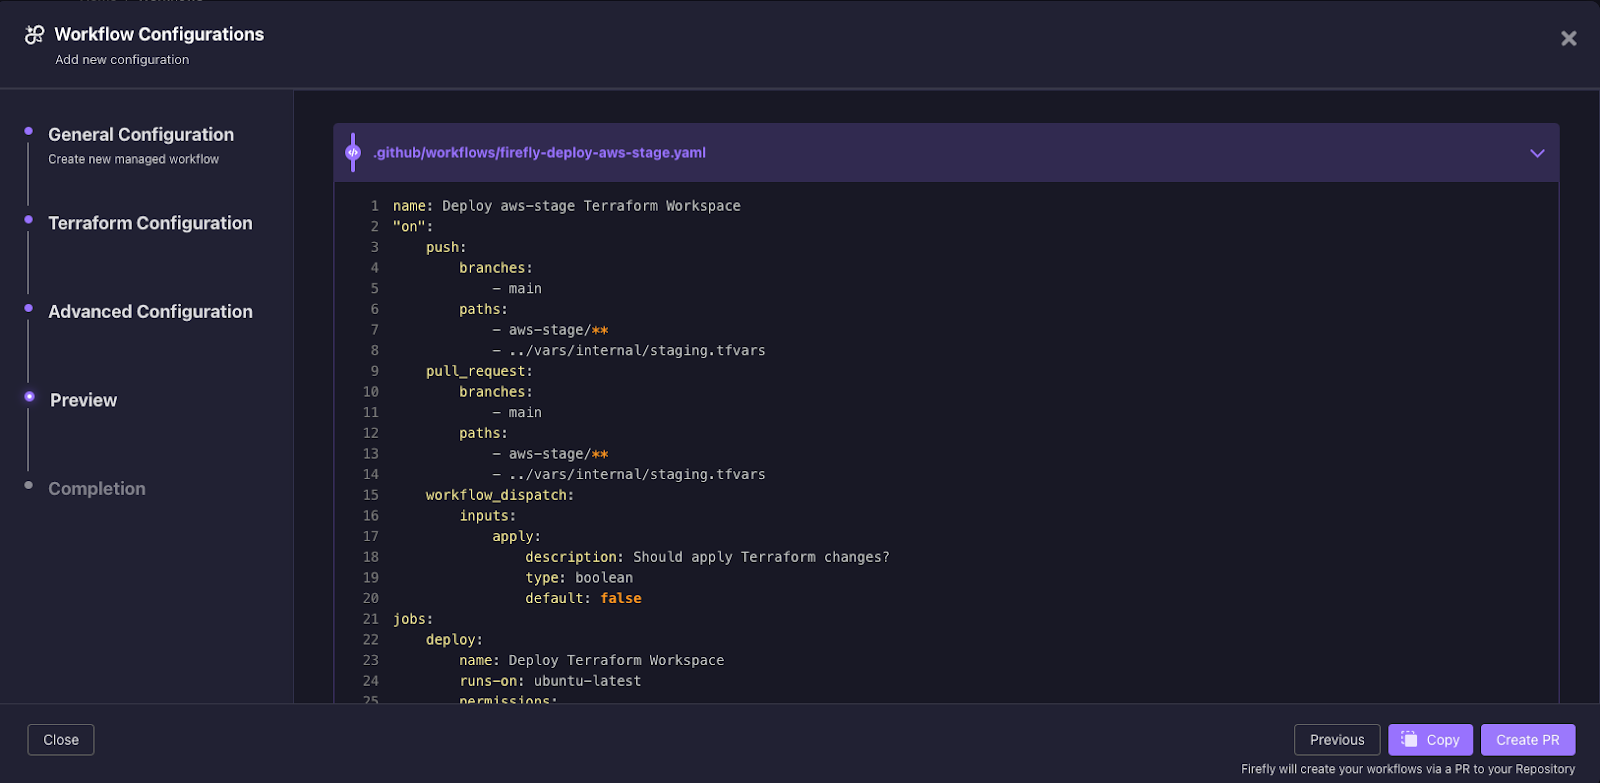
Task: Go to the Terraform Configuration step
Action: point(150,223)
